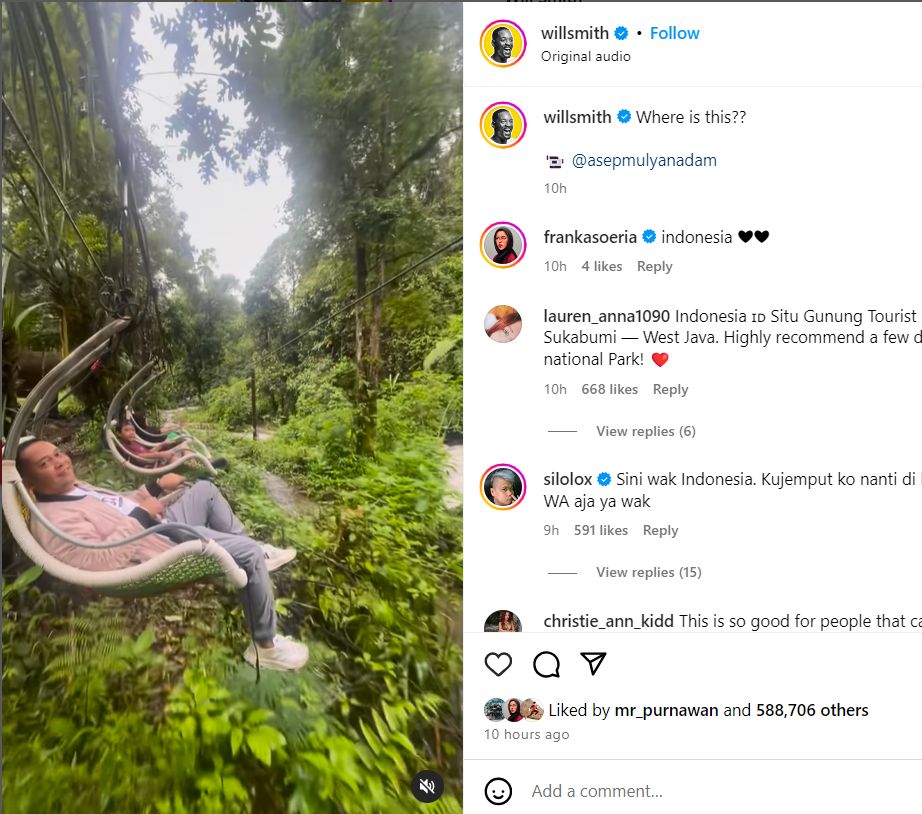Reply to frankasoeria's comment

coord(654,266)
